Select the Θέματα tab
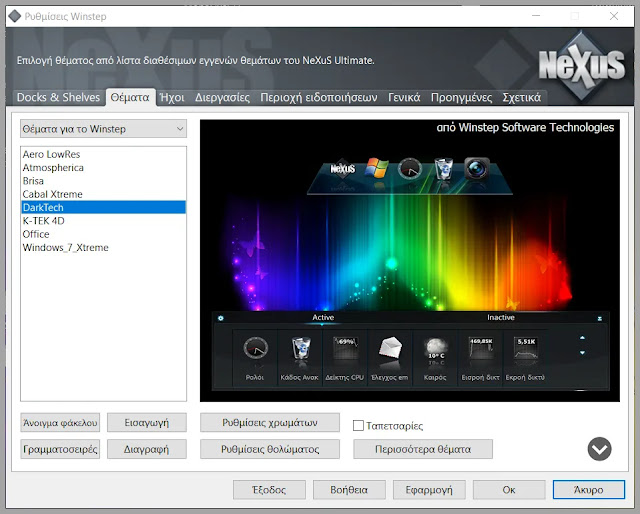The height and width of the screenshot is (514, 640). tap(130, 98)
